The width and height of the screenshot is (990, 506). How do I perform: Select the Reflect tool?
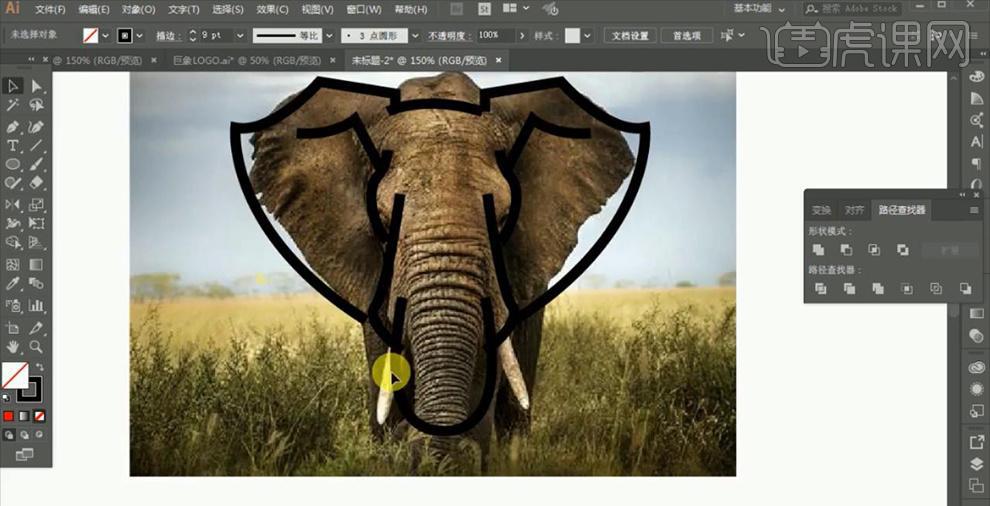pos(13,204)
